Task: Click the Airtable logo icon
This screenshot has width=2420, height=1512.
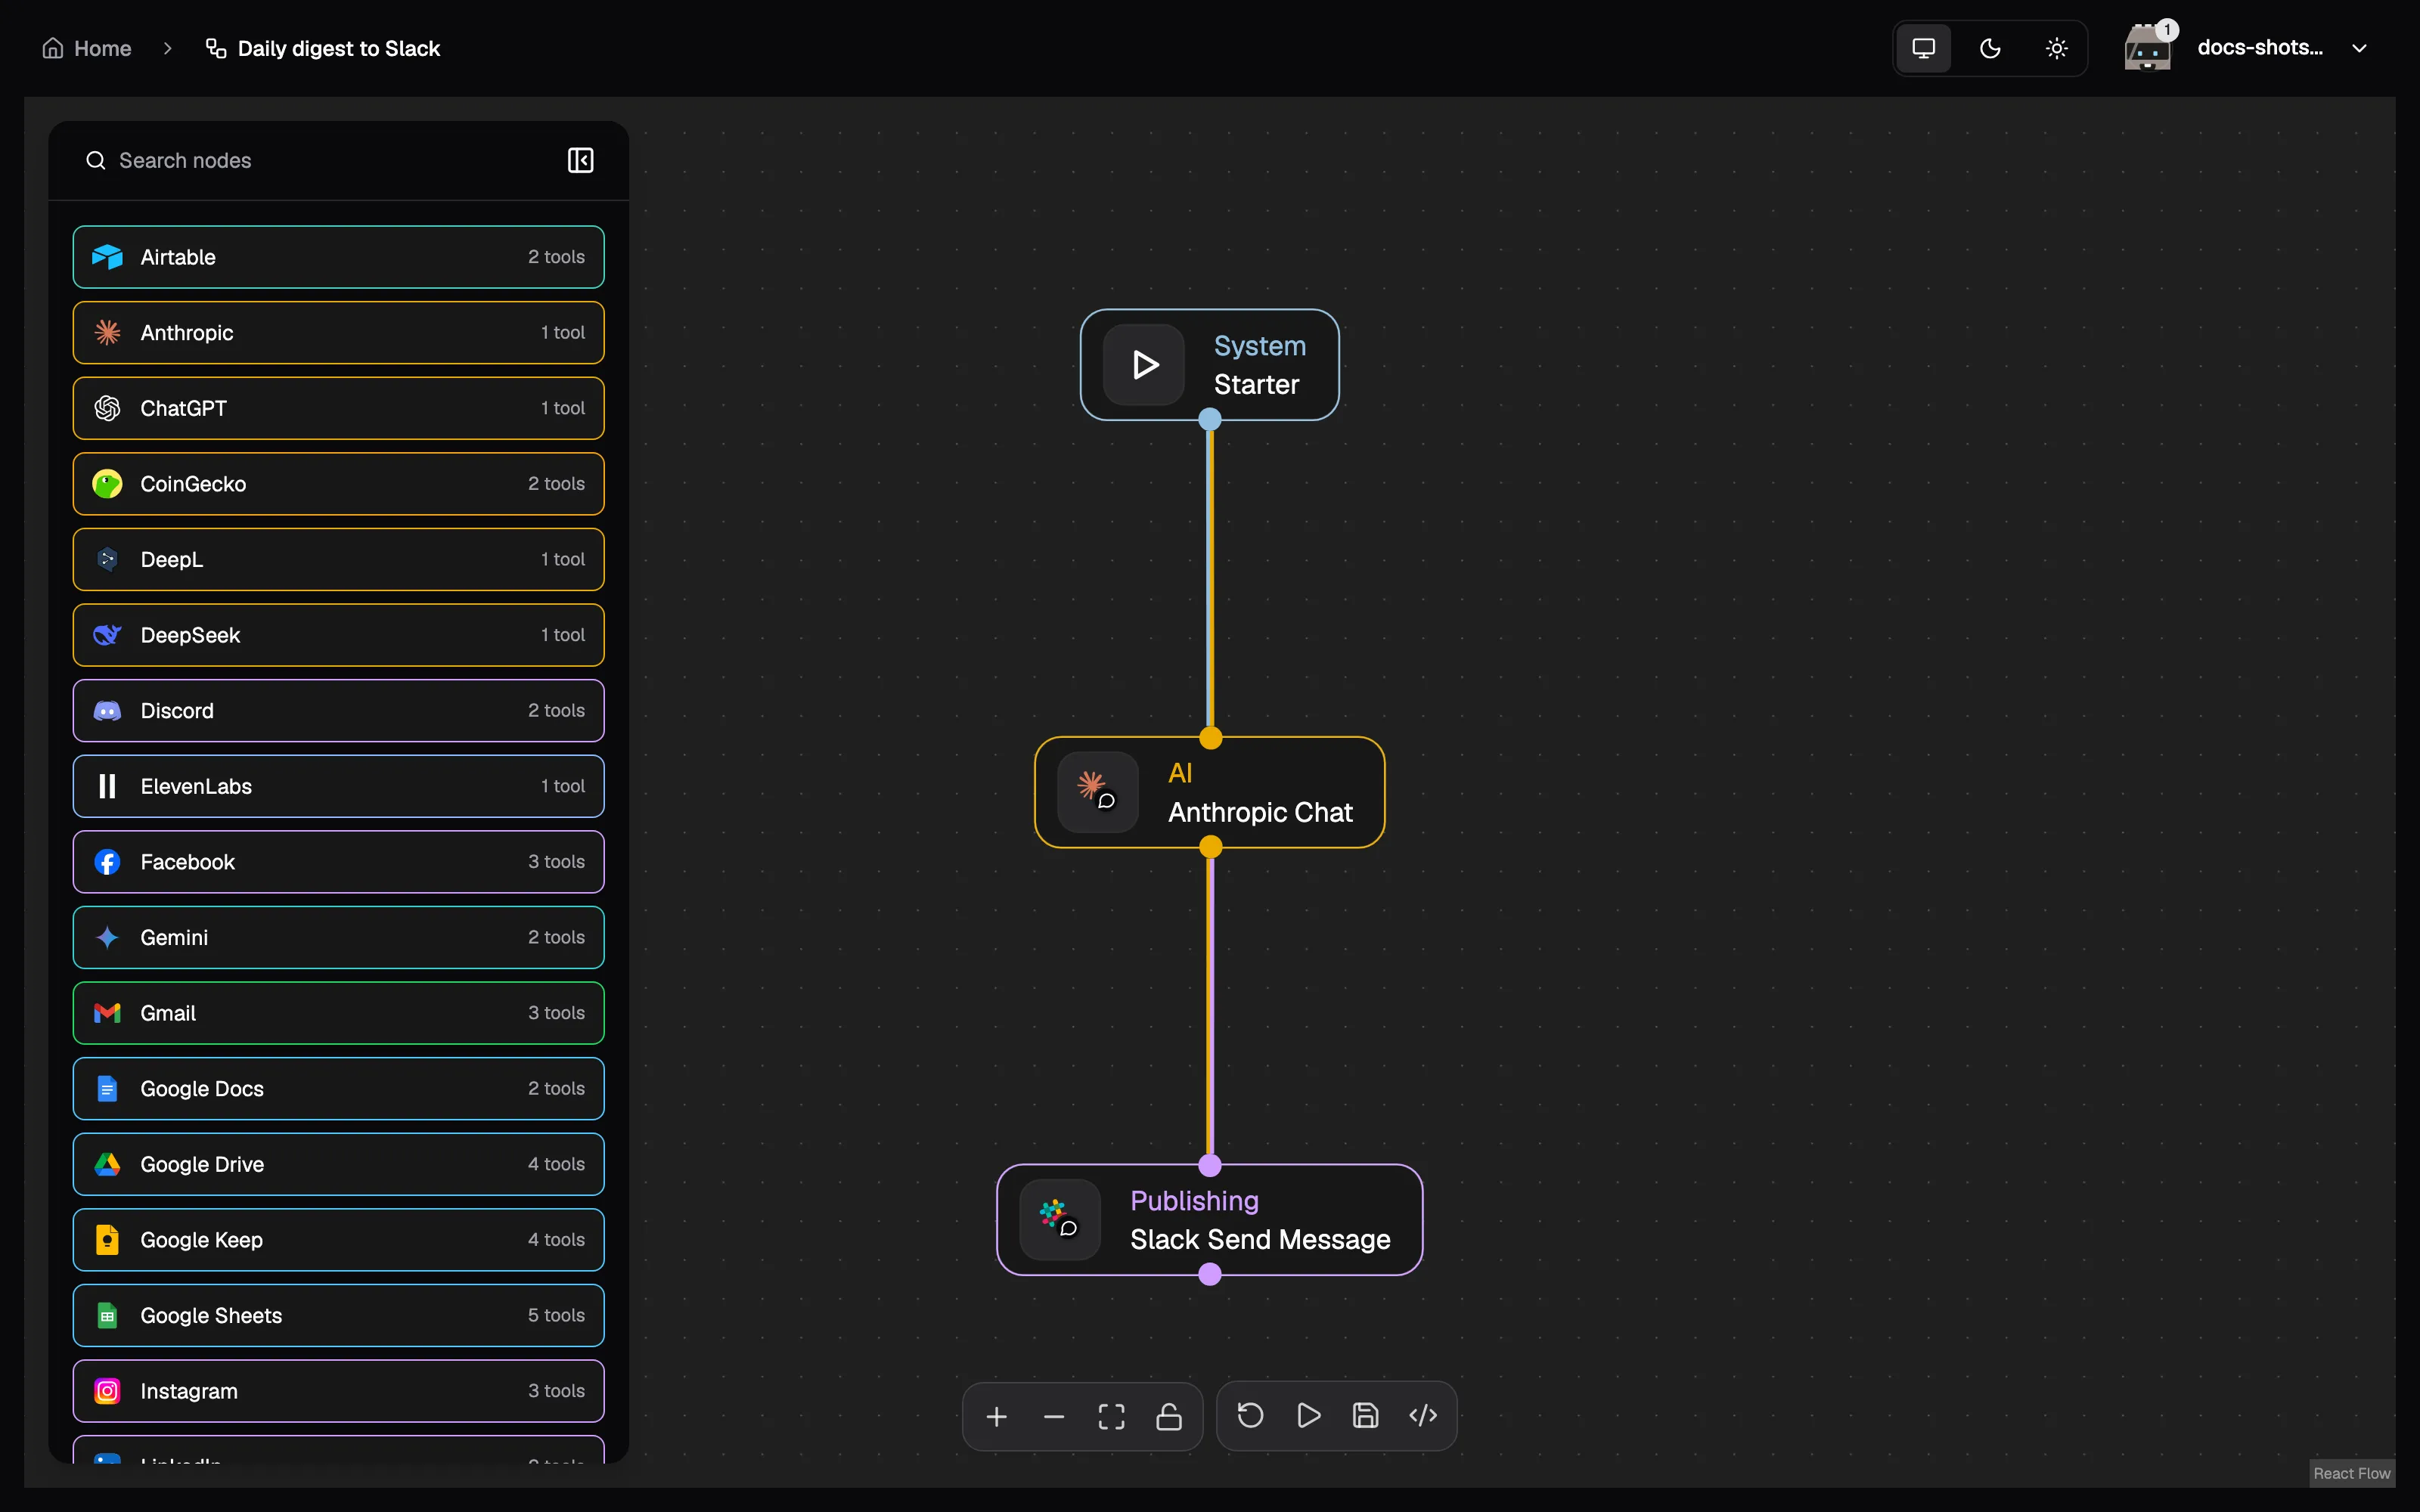Action: tap(107, 257)
